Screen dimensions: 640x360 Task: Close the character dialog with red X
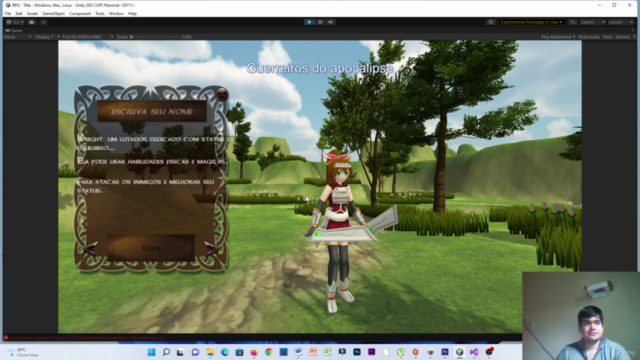222,94
